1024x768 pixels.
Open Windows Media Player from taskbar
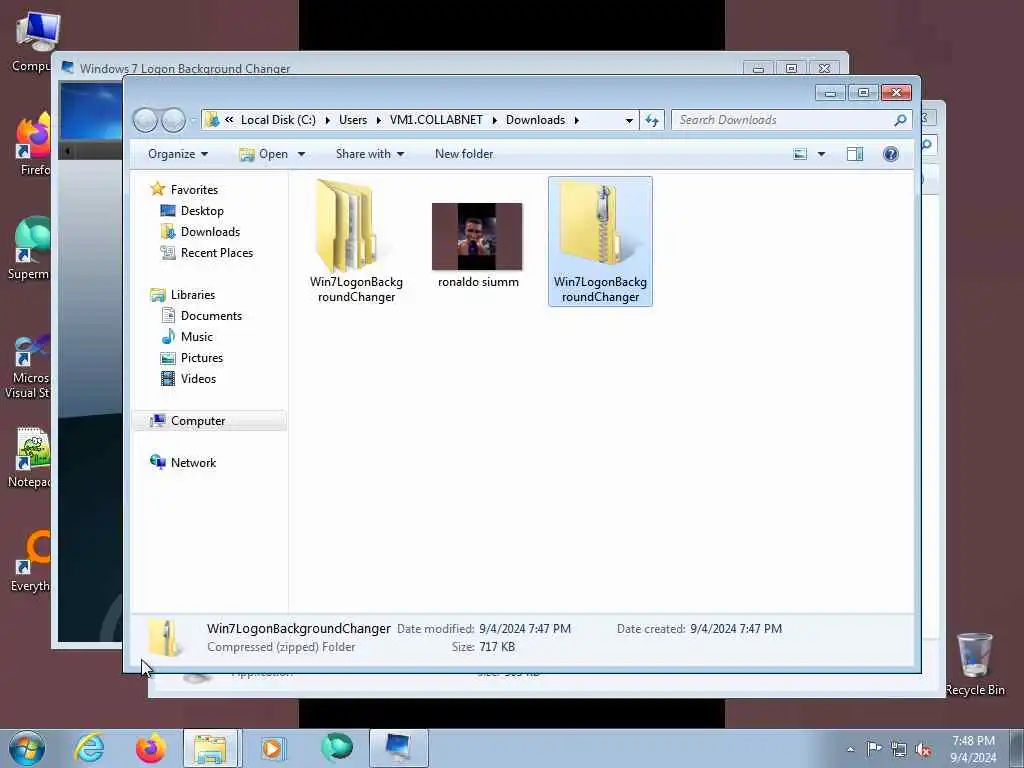pyautogui.click(x=272, y=748)
